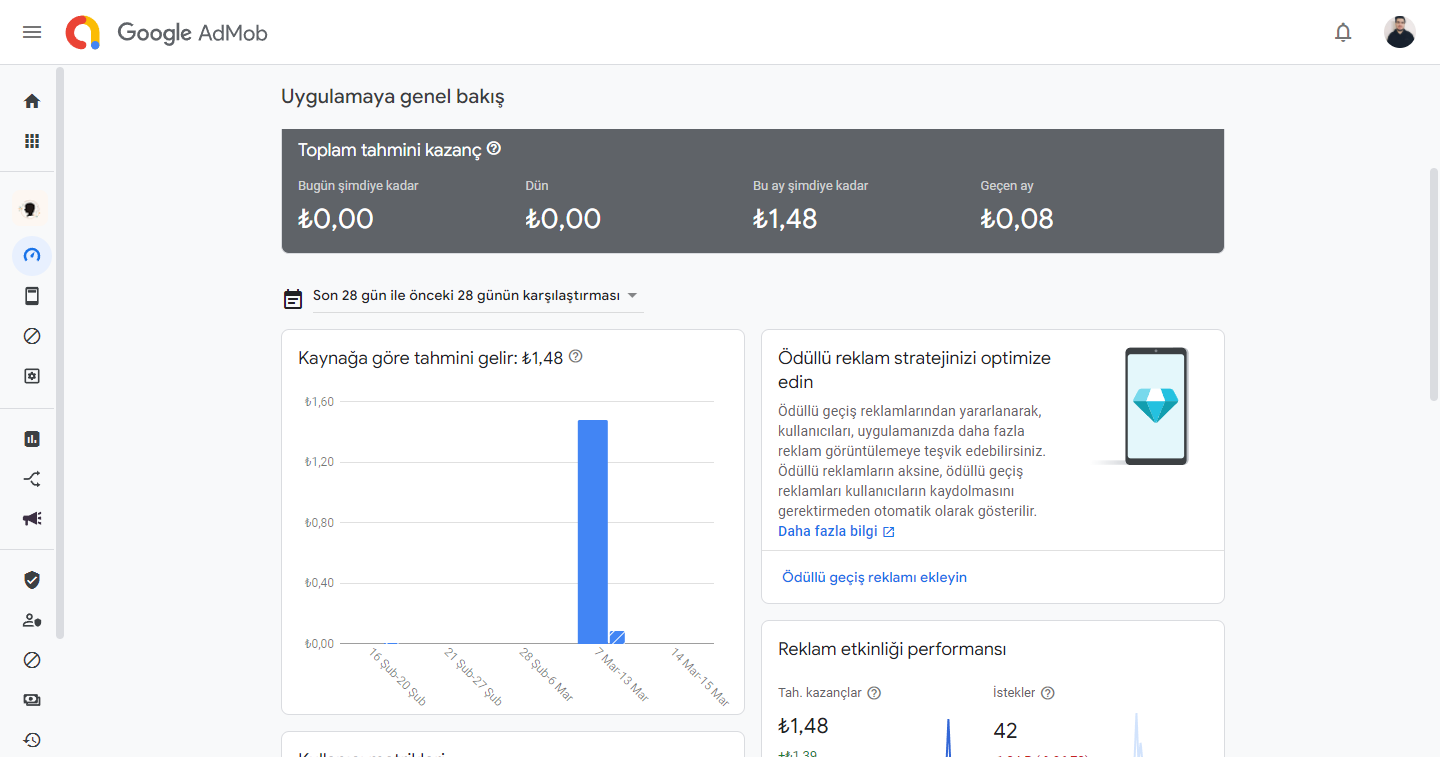
Task: Click the tall blue 7 Mar-13 Mar bar
Action: click(x=593, y=531)
